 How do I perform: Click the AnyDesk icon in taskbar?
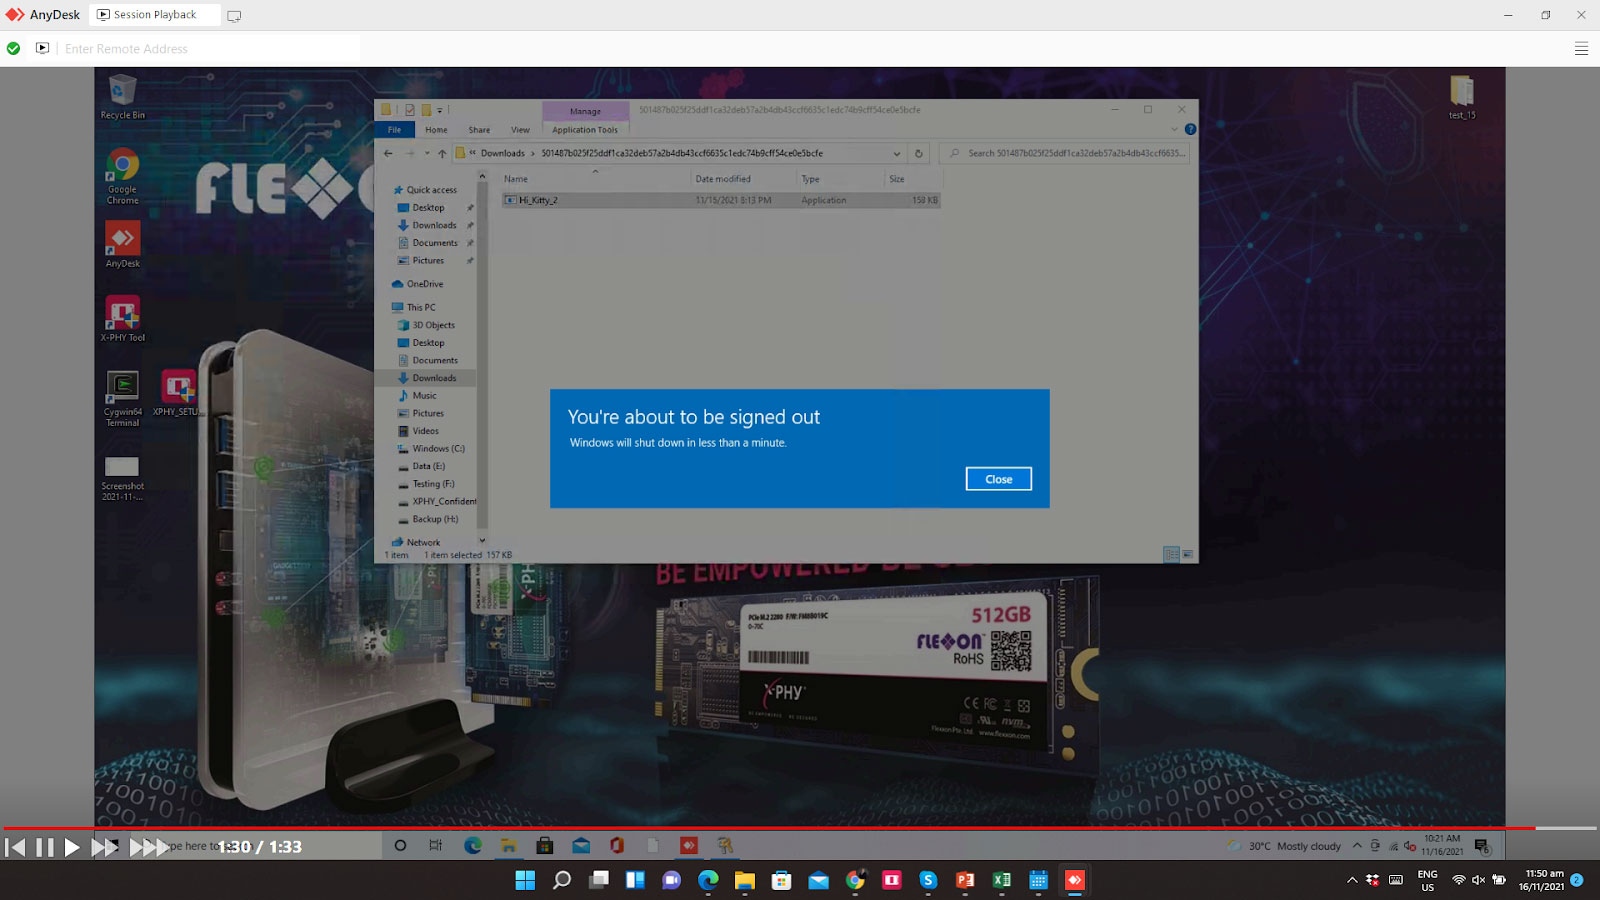point(1075,880)
